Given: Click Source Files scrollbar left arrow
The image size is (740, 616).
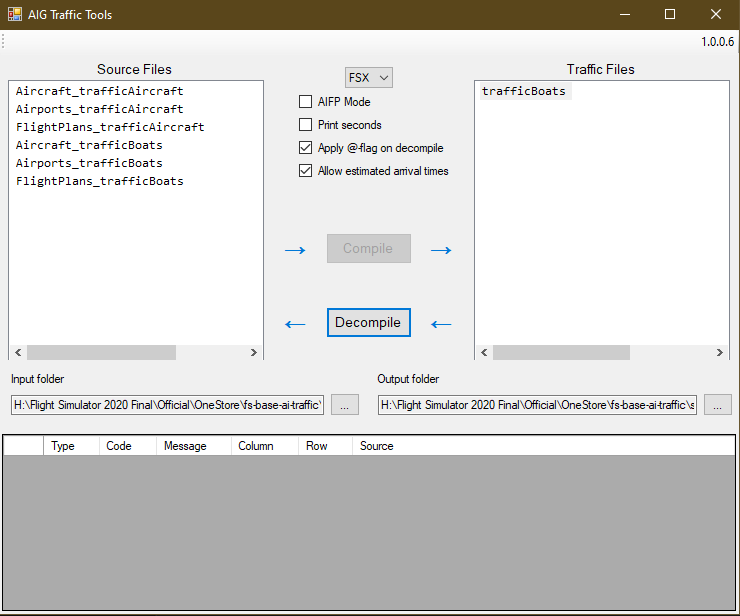Looking at the screenshot, I should (x=18, y=352).
